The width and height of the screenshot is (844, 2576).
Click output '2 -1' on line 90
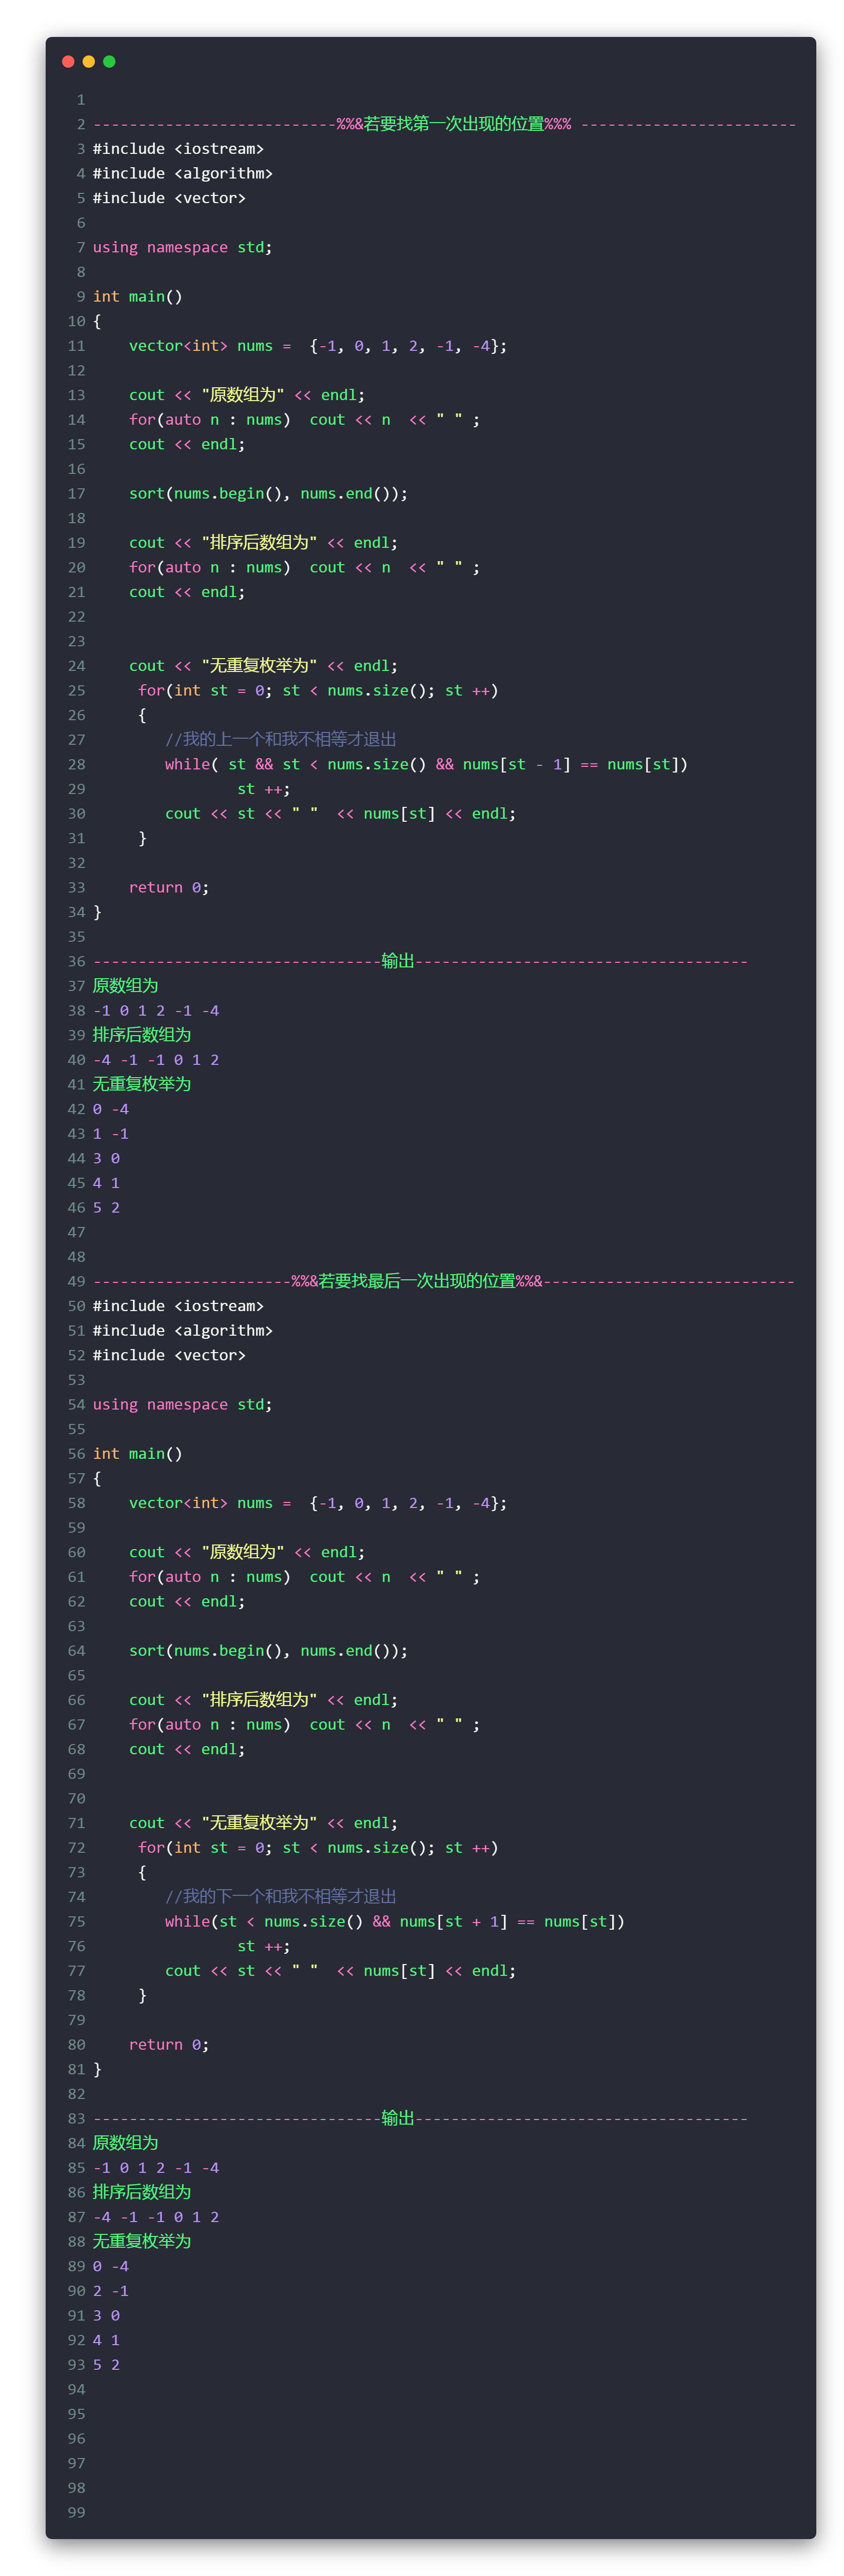click(111, 2291)
